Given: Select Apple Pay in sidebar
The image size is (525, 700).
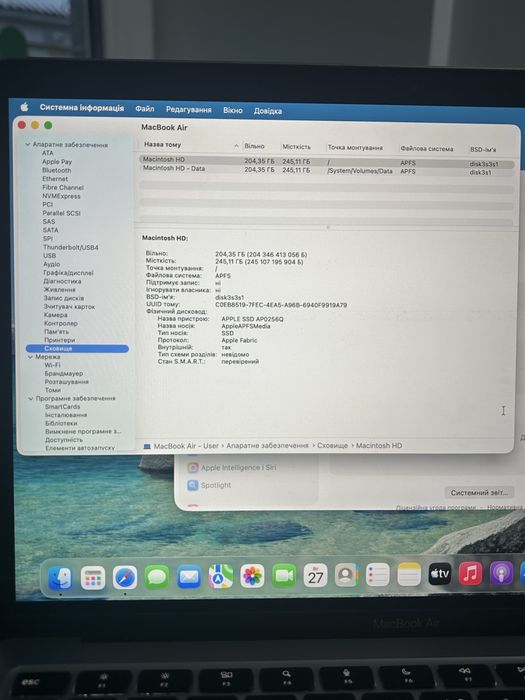Looking at the screenshot, I should coord(57,162).
